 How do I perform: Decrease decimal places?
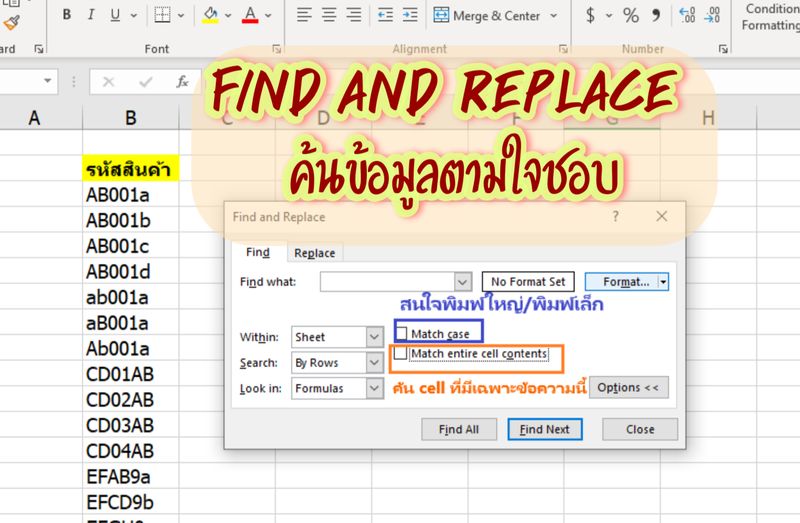pyautogui.click(x=712, y=15)
